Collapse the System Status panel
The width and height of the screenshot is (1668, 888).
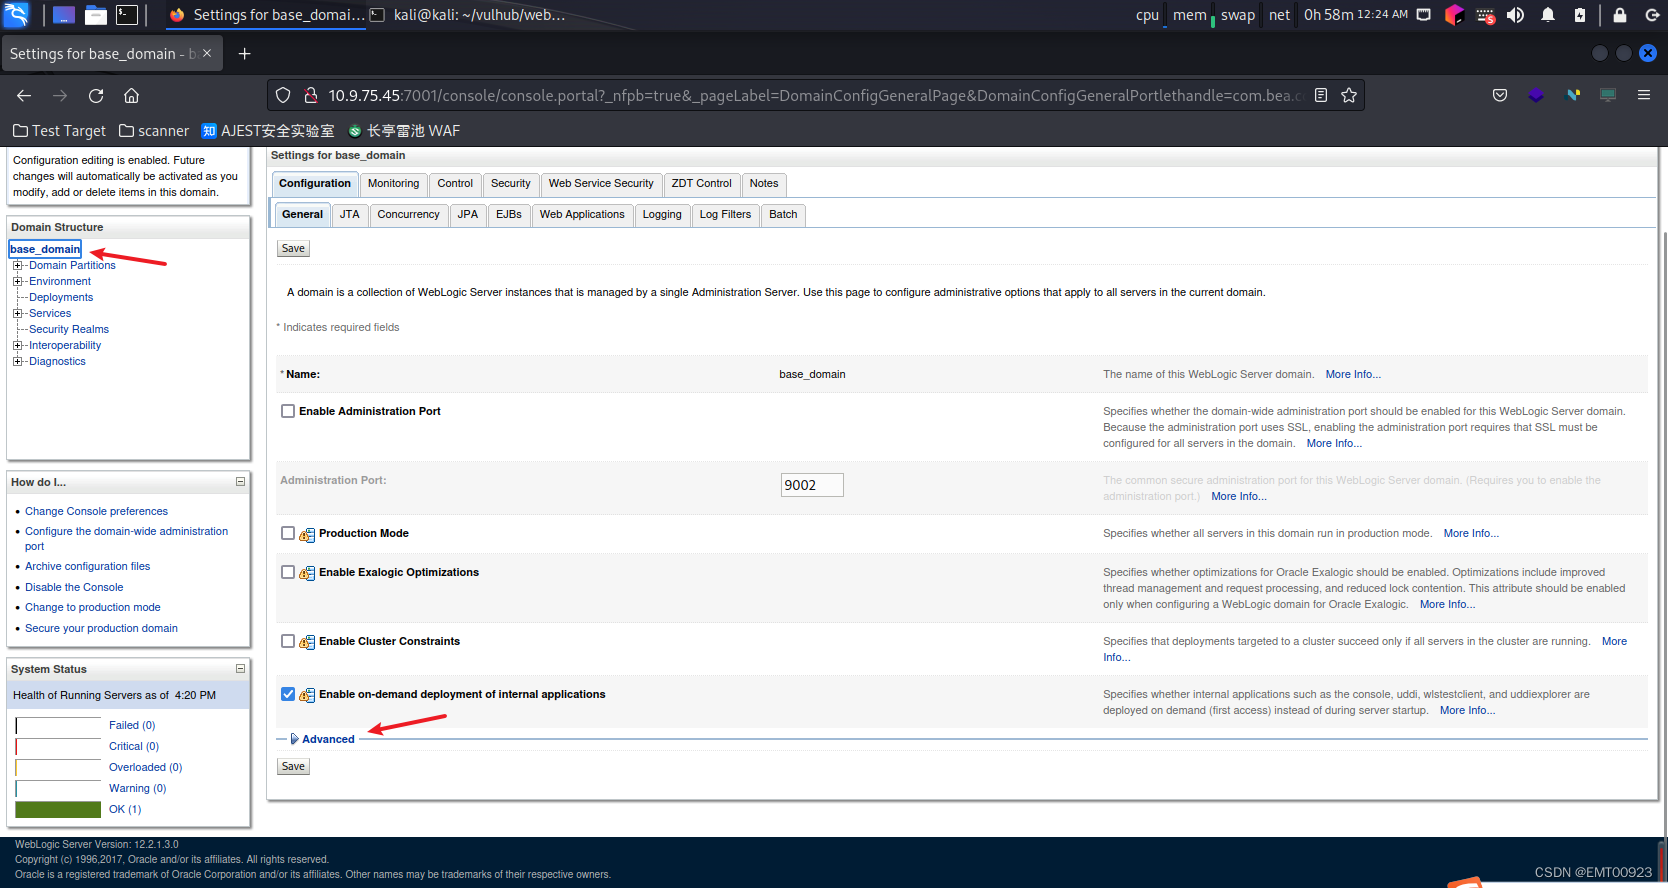pos(240,669)
